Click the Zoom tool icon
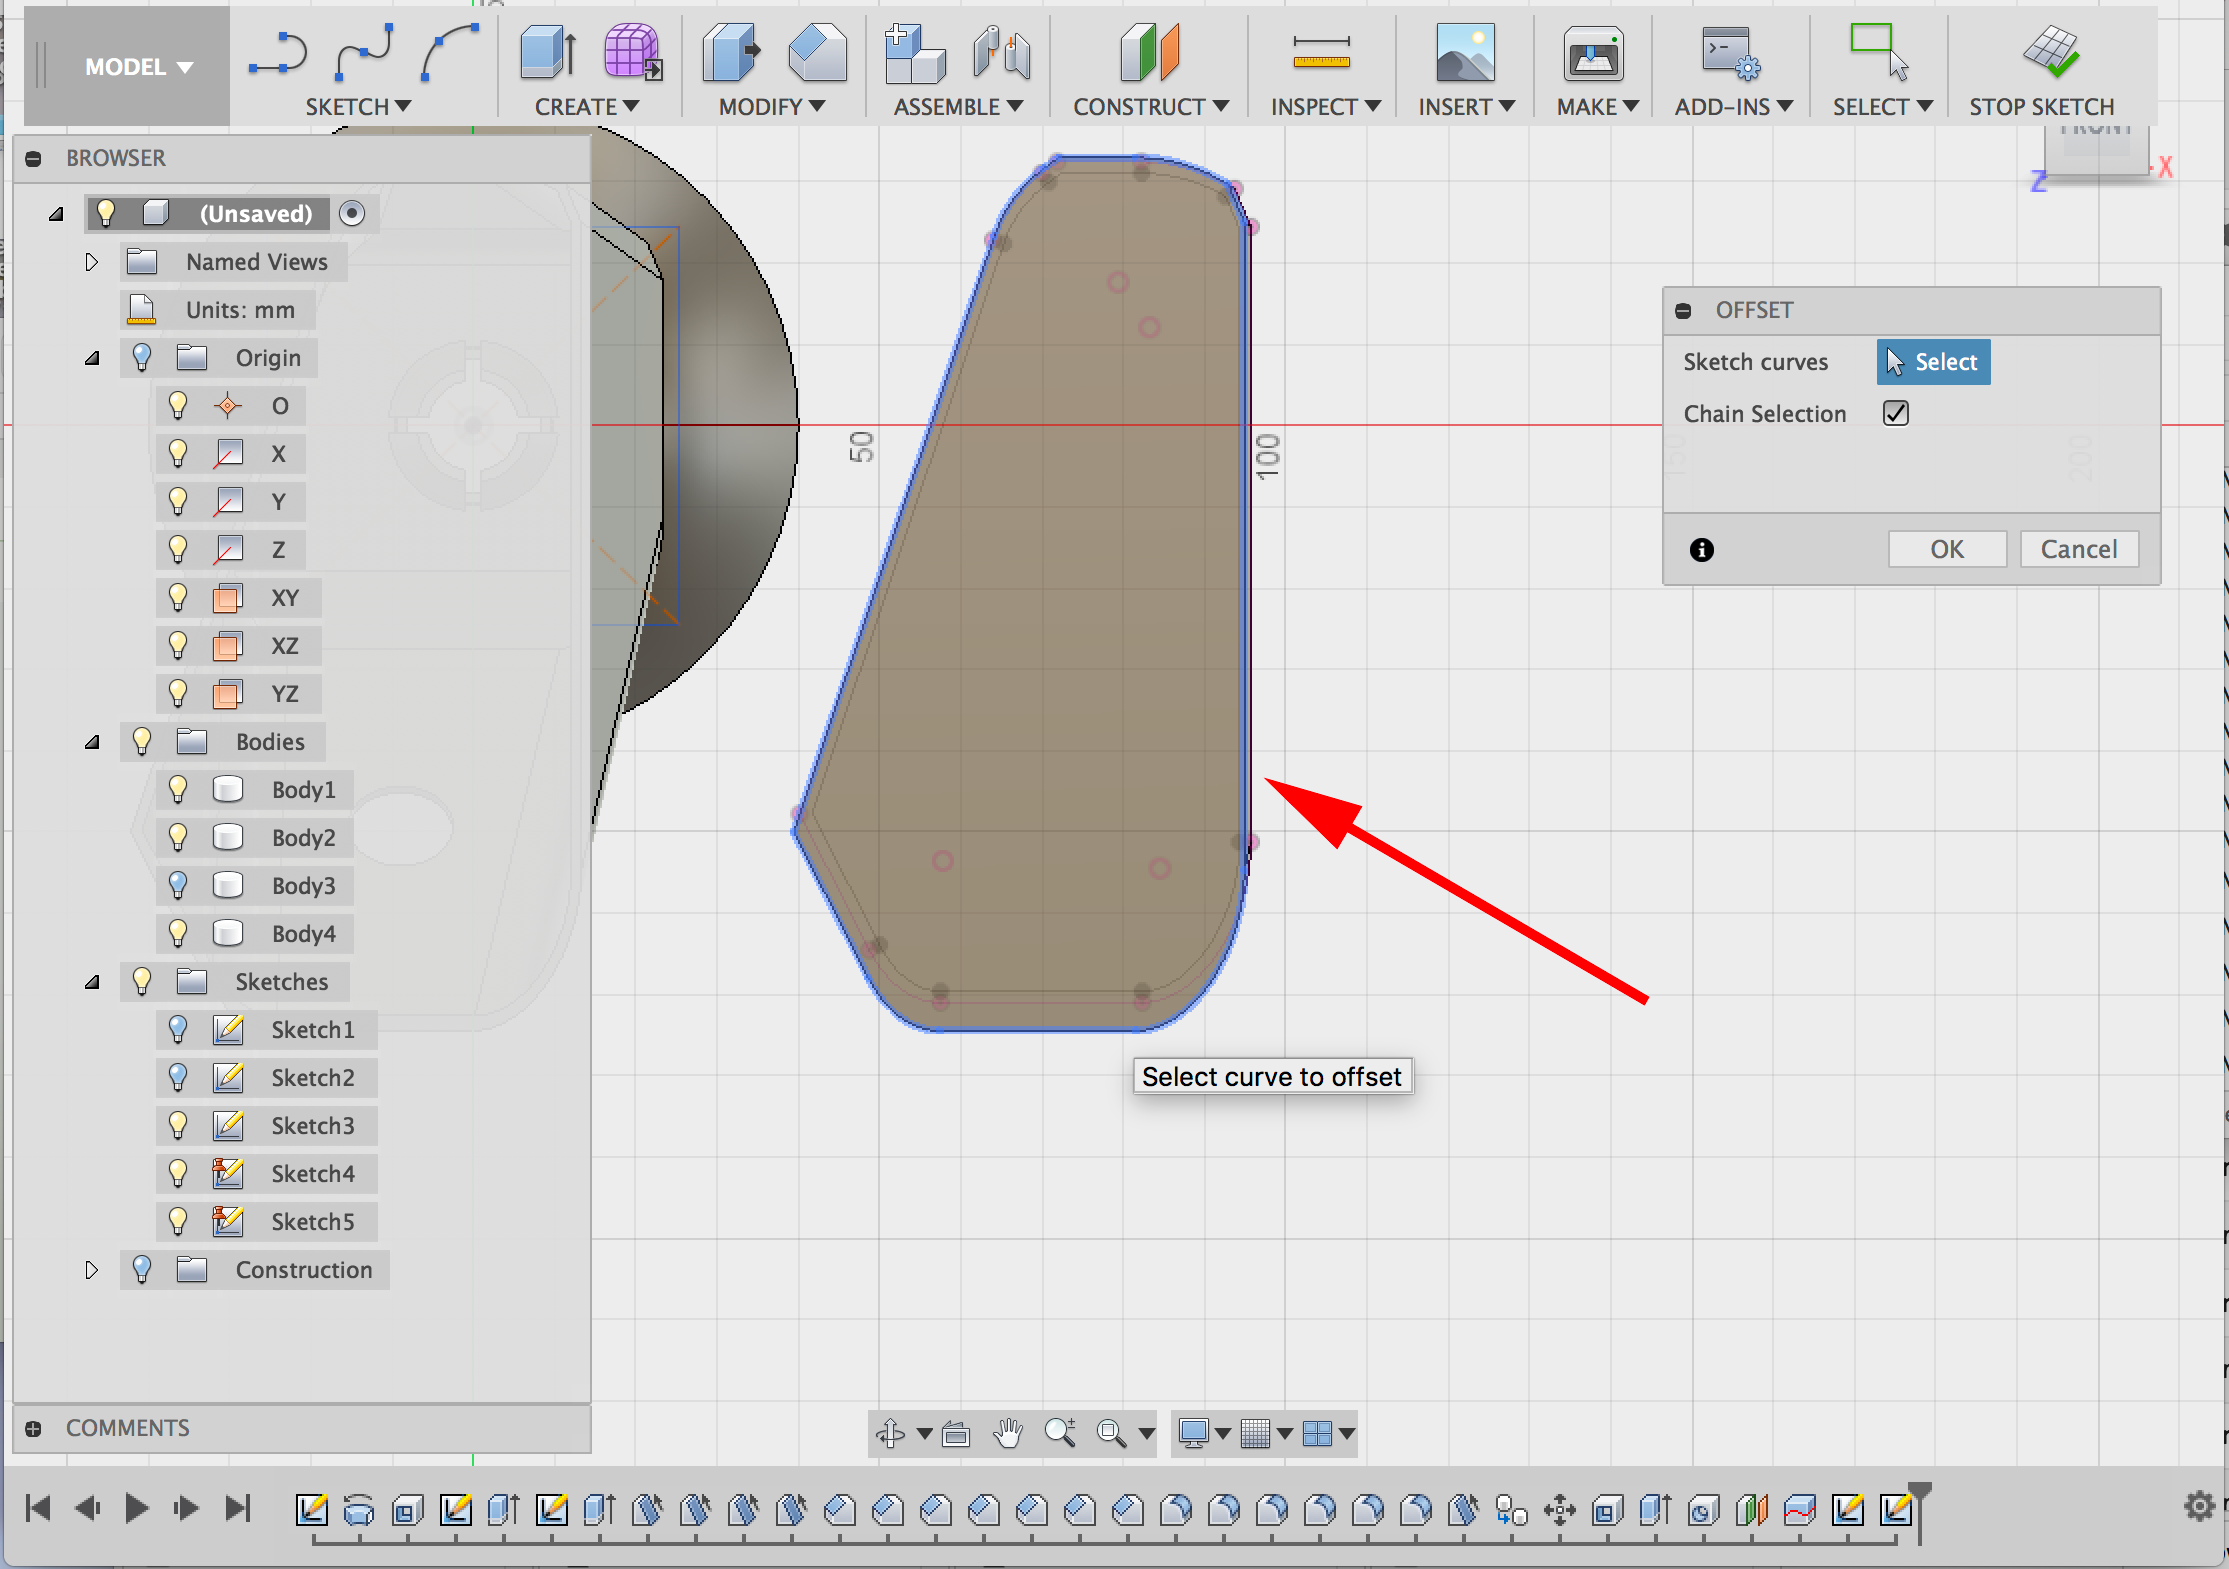Image resolution: width=2229 pixels, height=1569 pixels. click(1060, 1433)
